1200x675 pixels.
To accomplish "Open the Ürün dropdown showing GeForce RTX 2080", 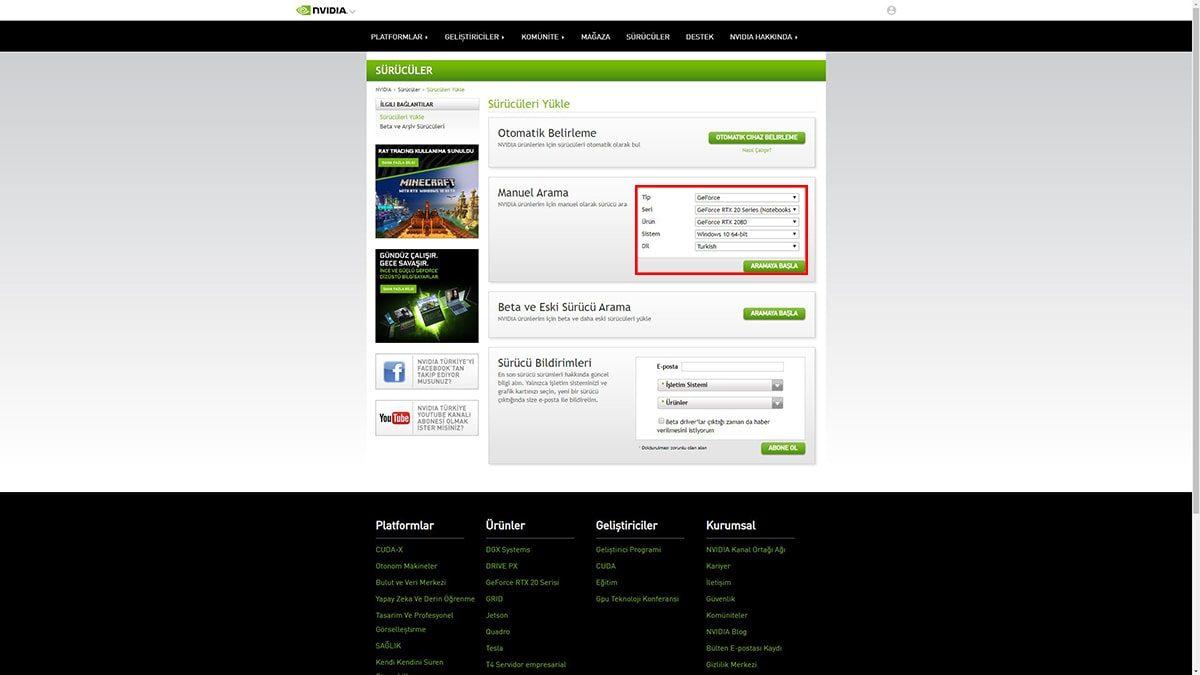I will point(747,221).
